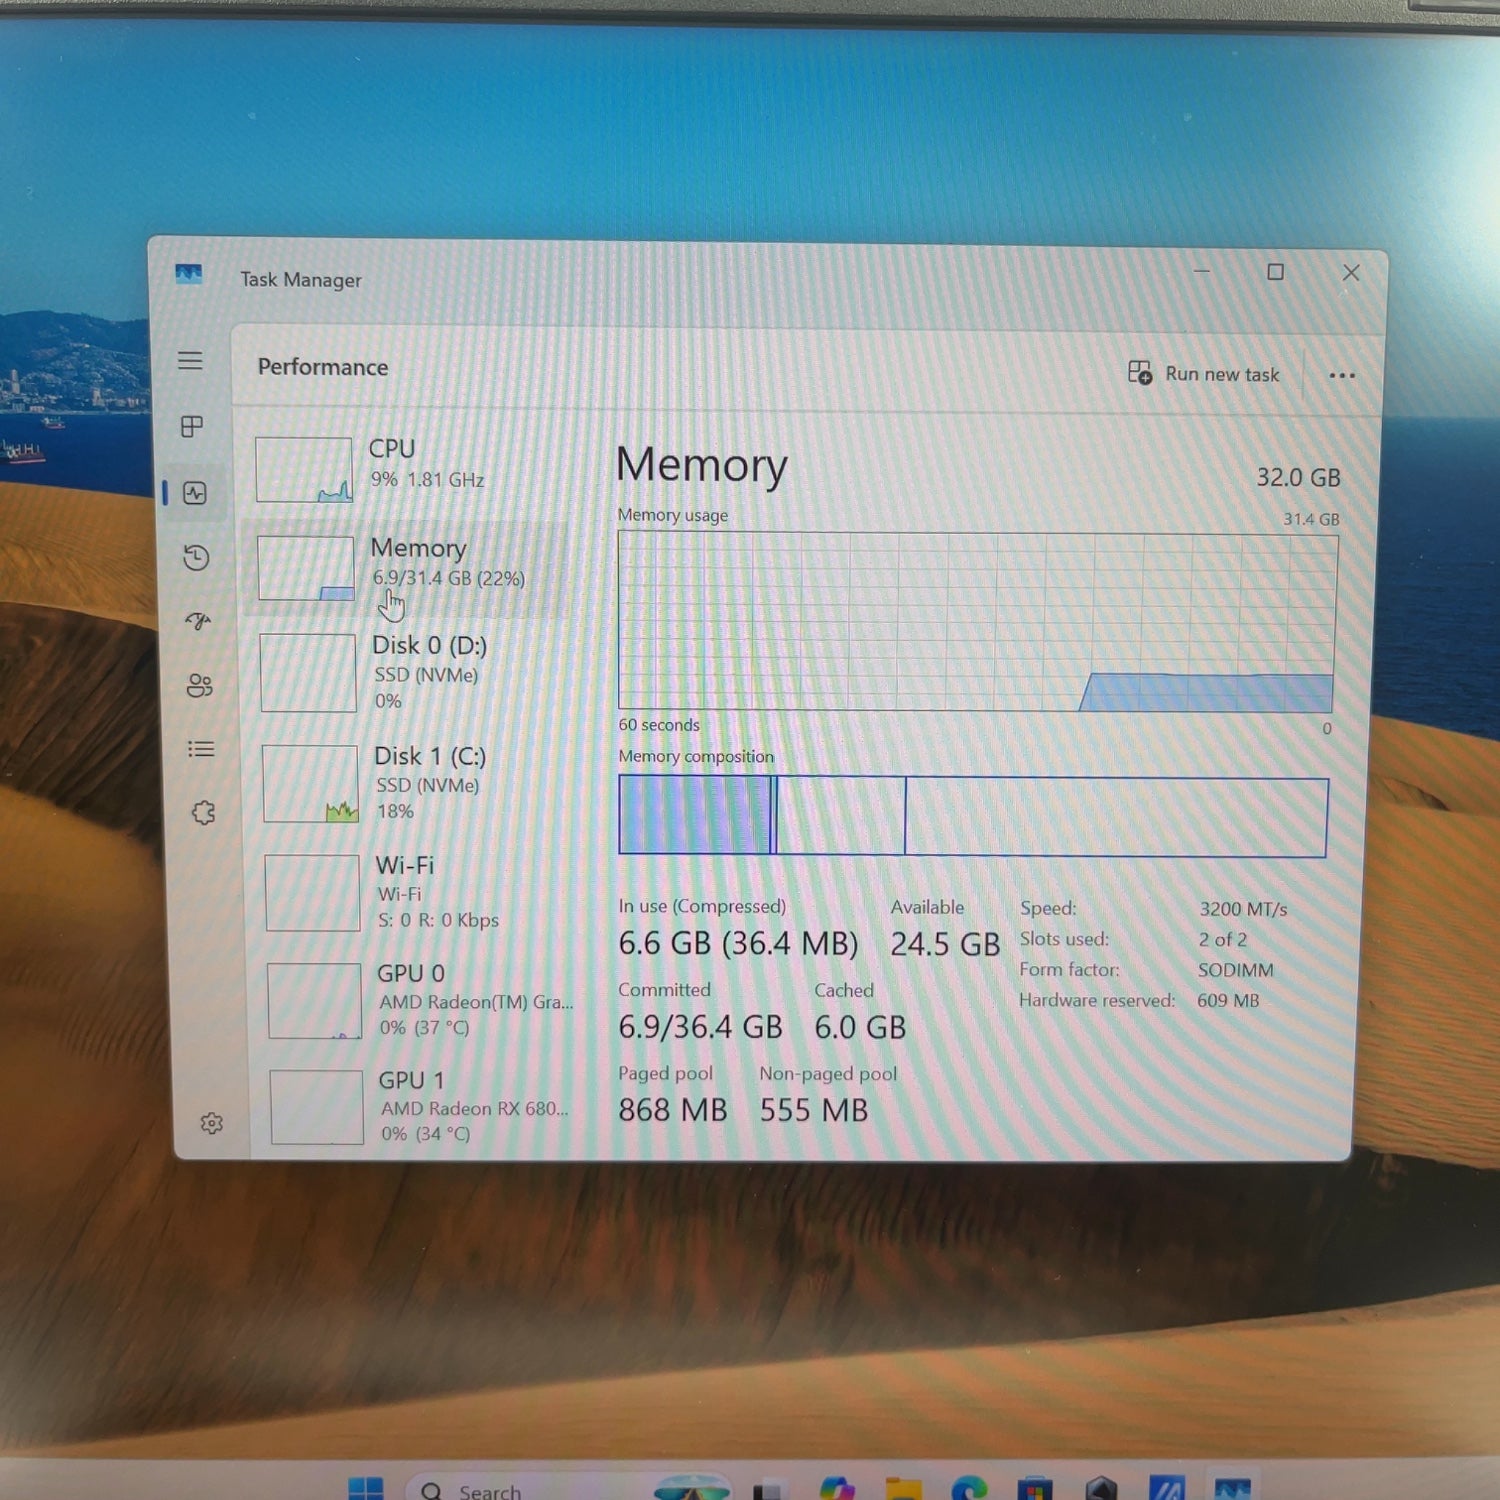
Task: Open the Users sidebar icon
Action: tap(200, 685)
